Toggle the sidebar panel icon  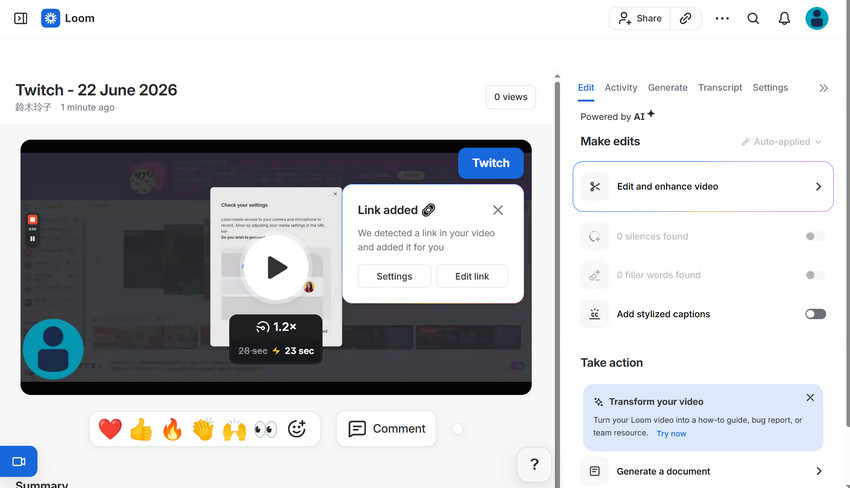(x=21, y=18)
